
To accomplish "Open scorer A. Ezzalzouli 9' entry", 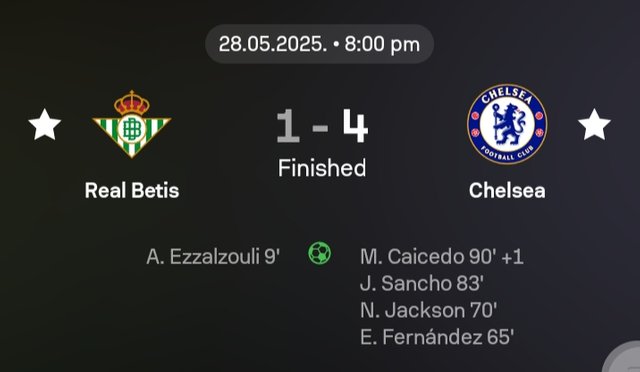I will pos(213,257).
